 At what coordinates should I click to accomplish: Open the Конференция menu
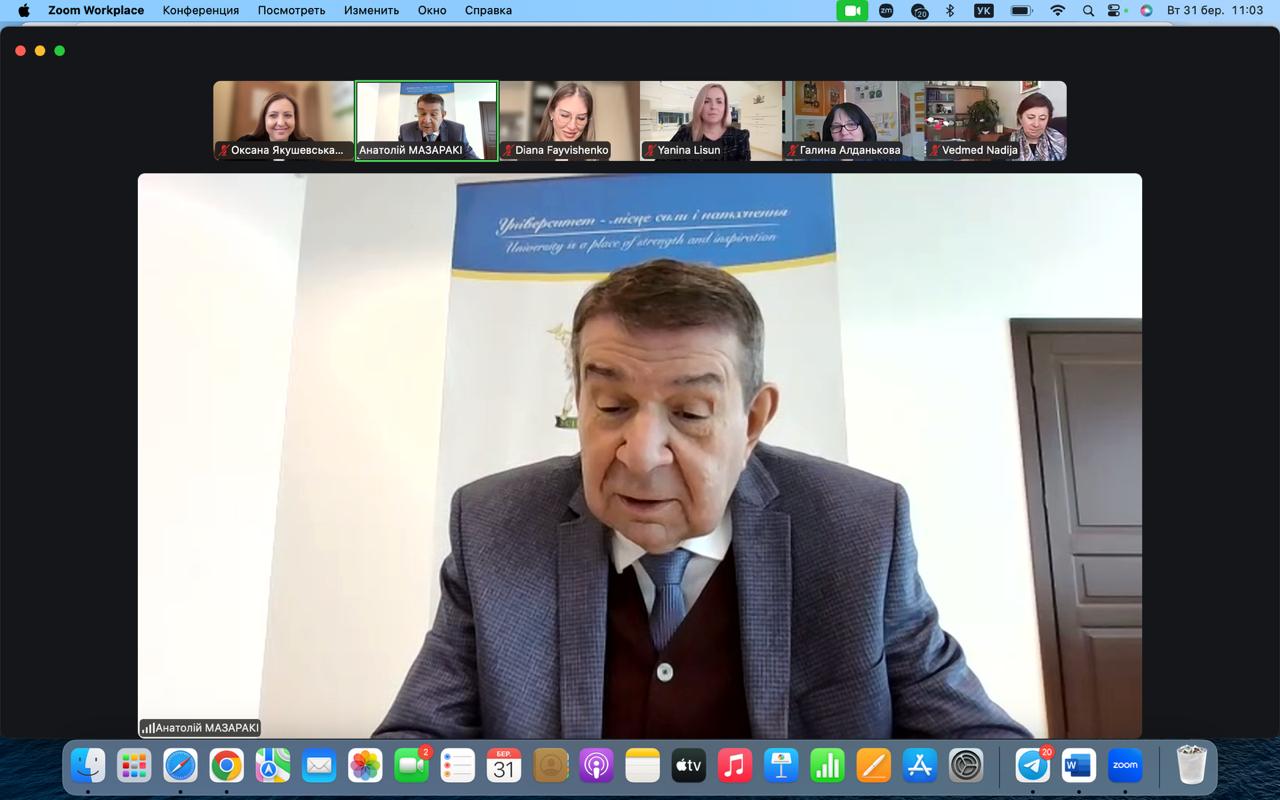[201, 11]
